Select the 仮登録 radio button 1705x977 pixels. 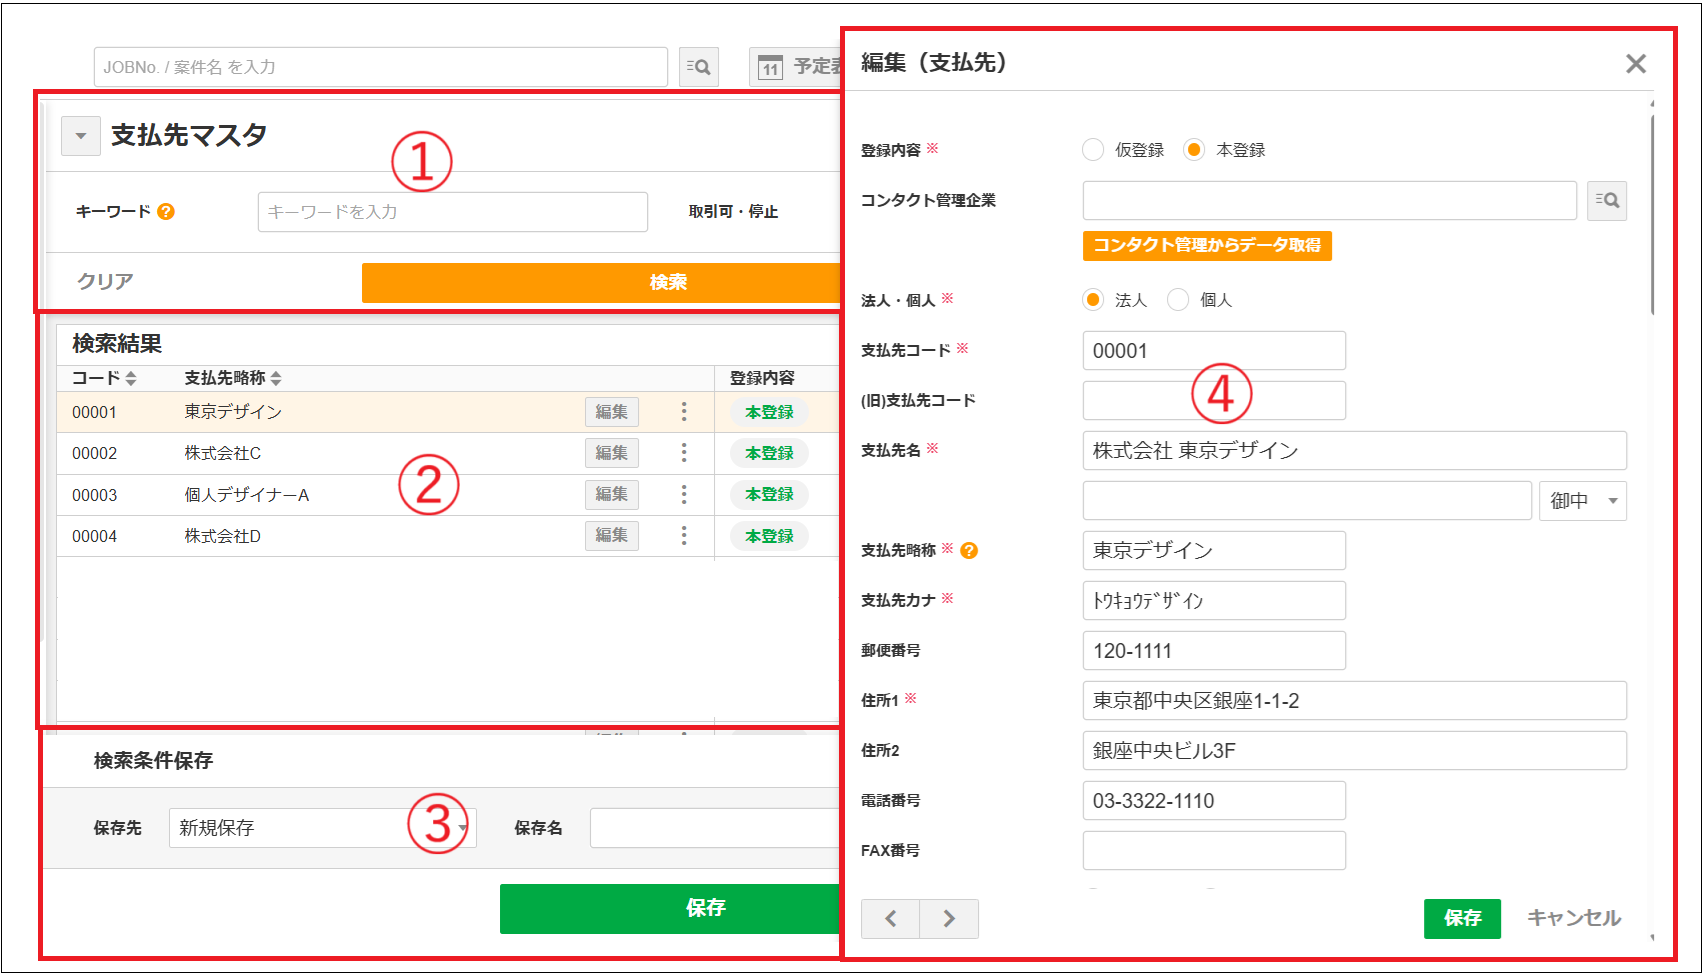point(1092,149)
